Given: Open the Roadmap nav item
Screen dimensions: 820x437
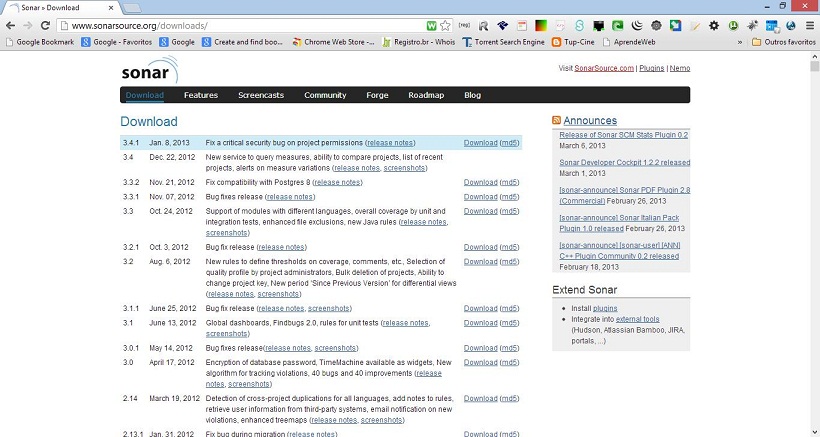Looking at the screenshot, I should 426,95.
